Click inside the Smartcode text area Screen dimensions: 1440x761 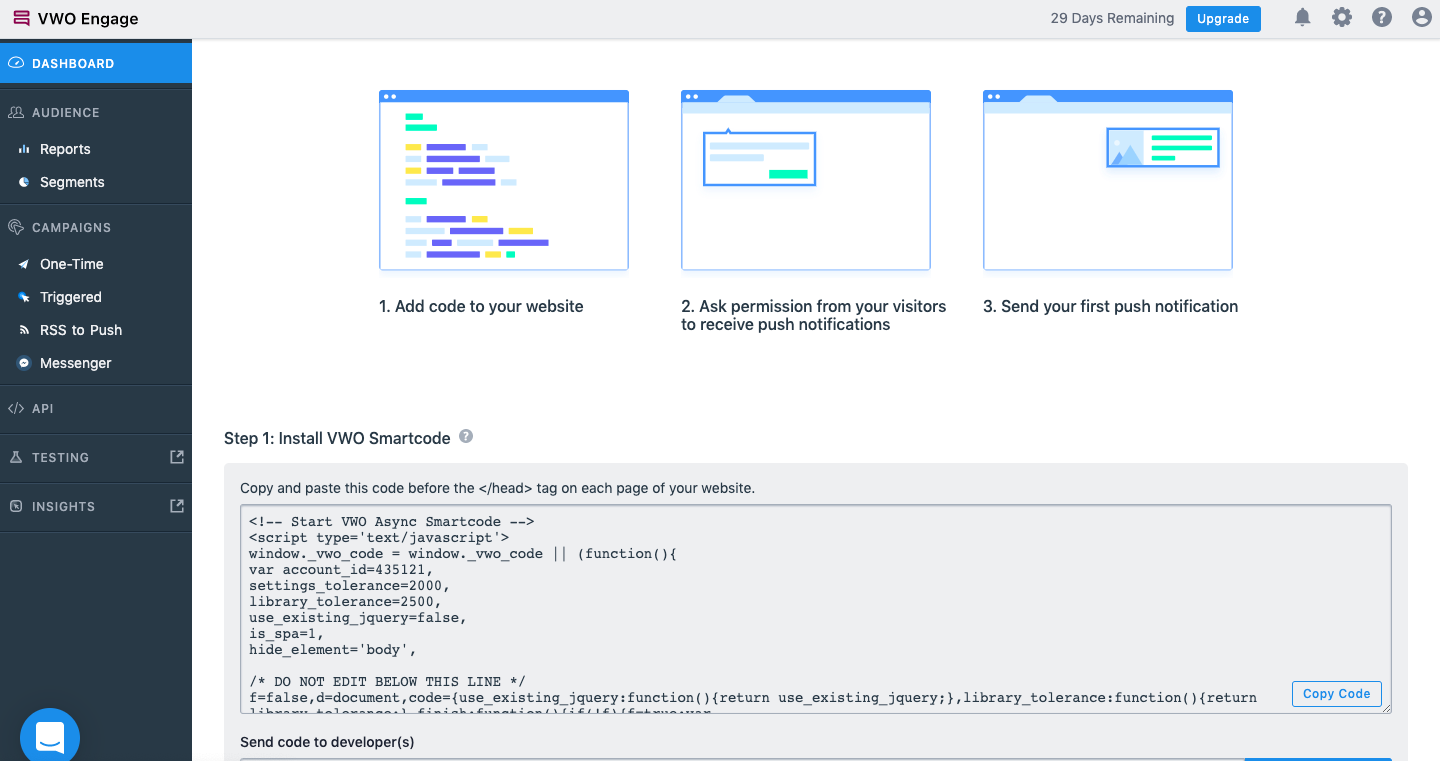[x=815, y=609]
